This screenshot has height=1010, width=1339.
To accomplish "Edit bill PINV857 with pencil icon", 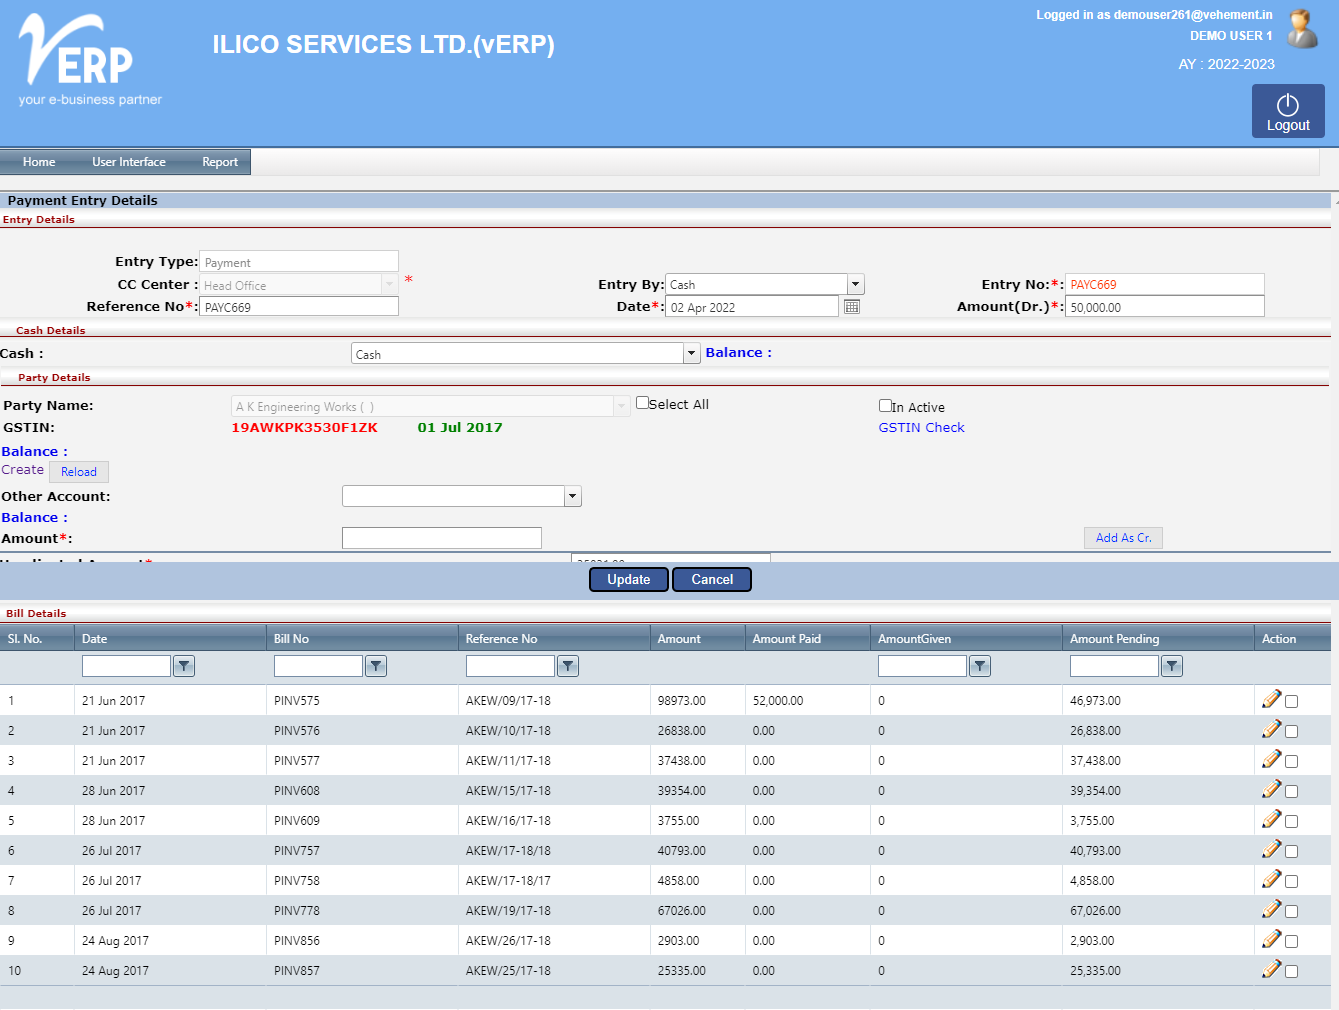I will pyautogui.click(x=1271, y=969).
